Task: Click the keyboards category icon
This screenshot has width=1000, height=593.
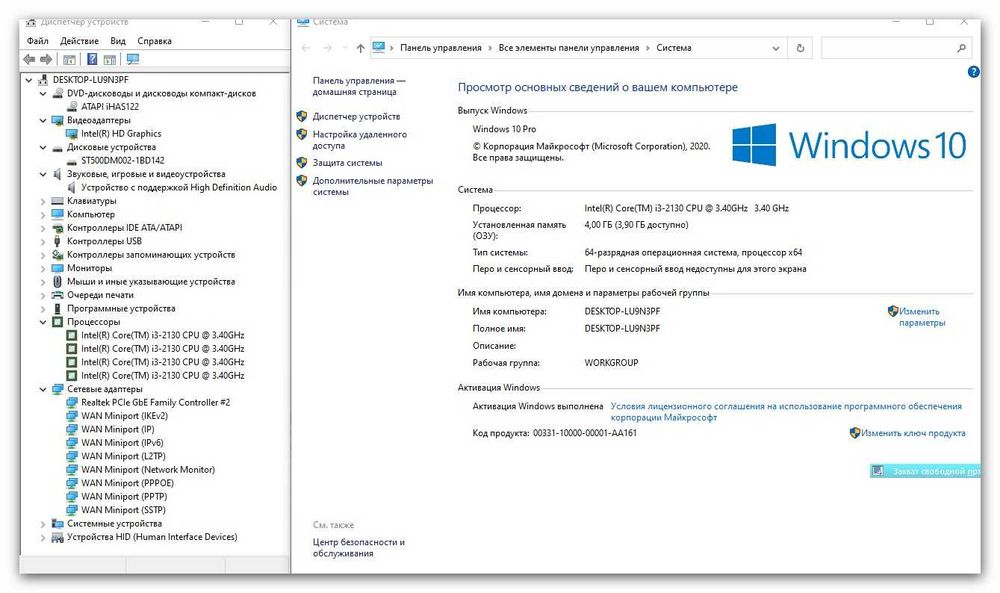Action: coord(57,201)
